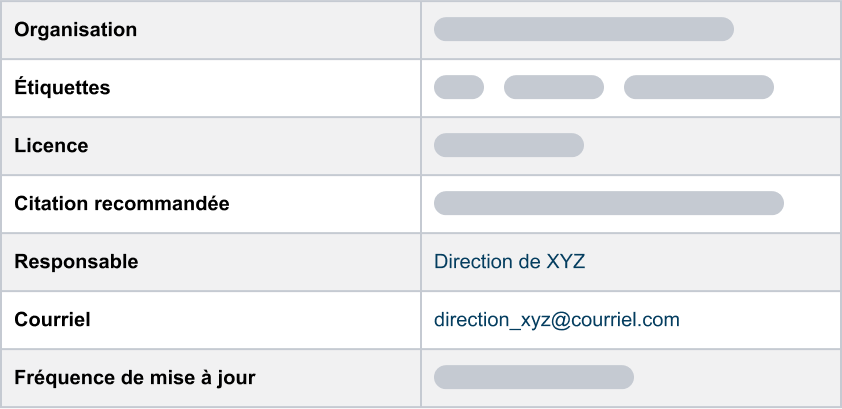Click the last, longest Étiquettes tag placeholder
This screenshot has width=842, height=409.
[698, 87]
